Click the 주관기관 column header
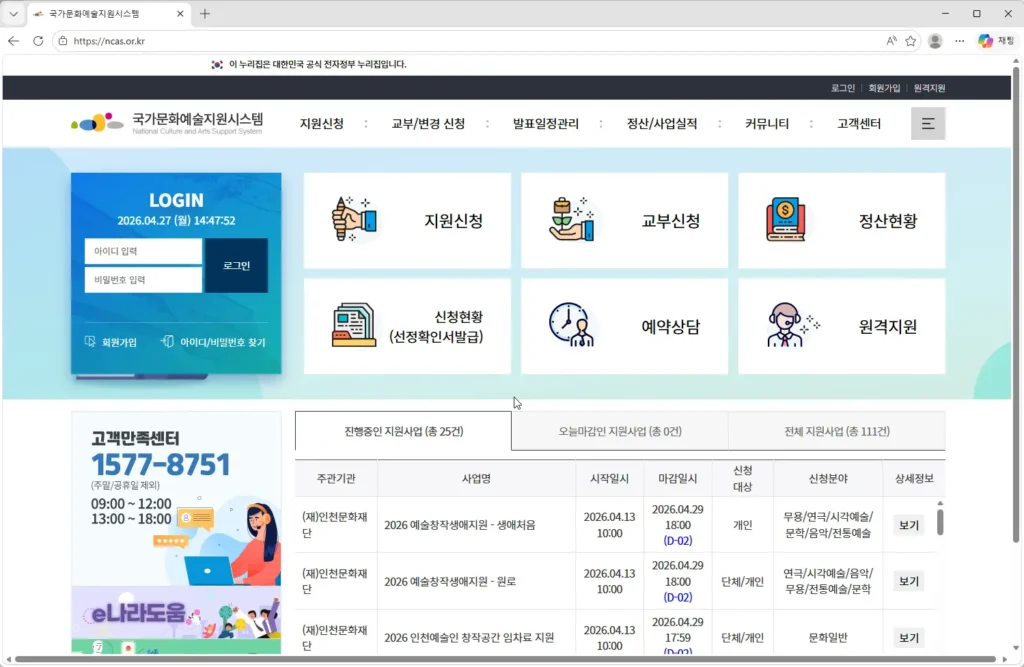This screenshot has width=1024, height=667. click(x=336, y=479)
